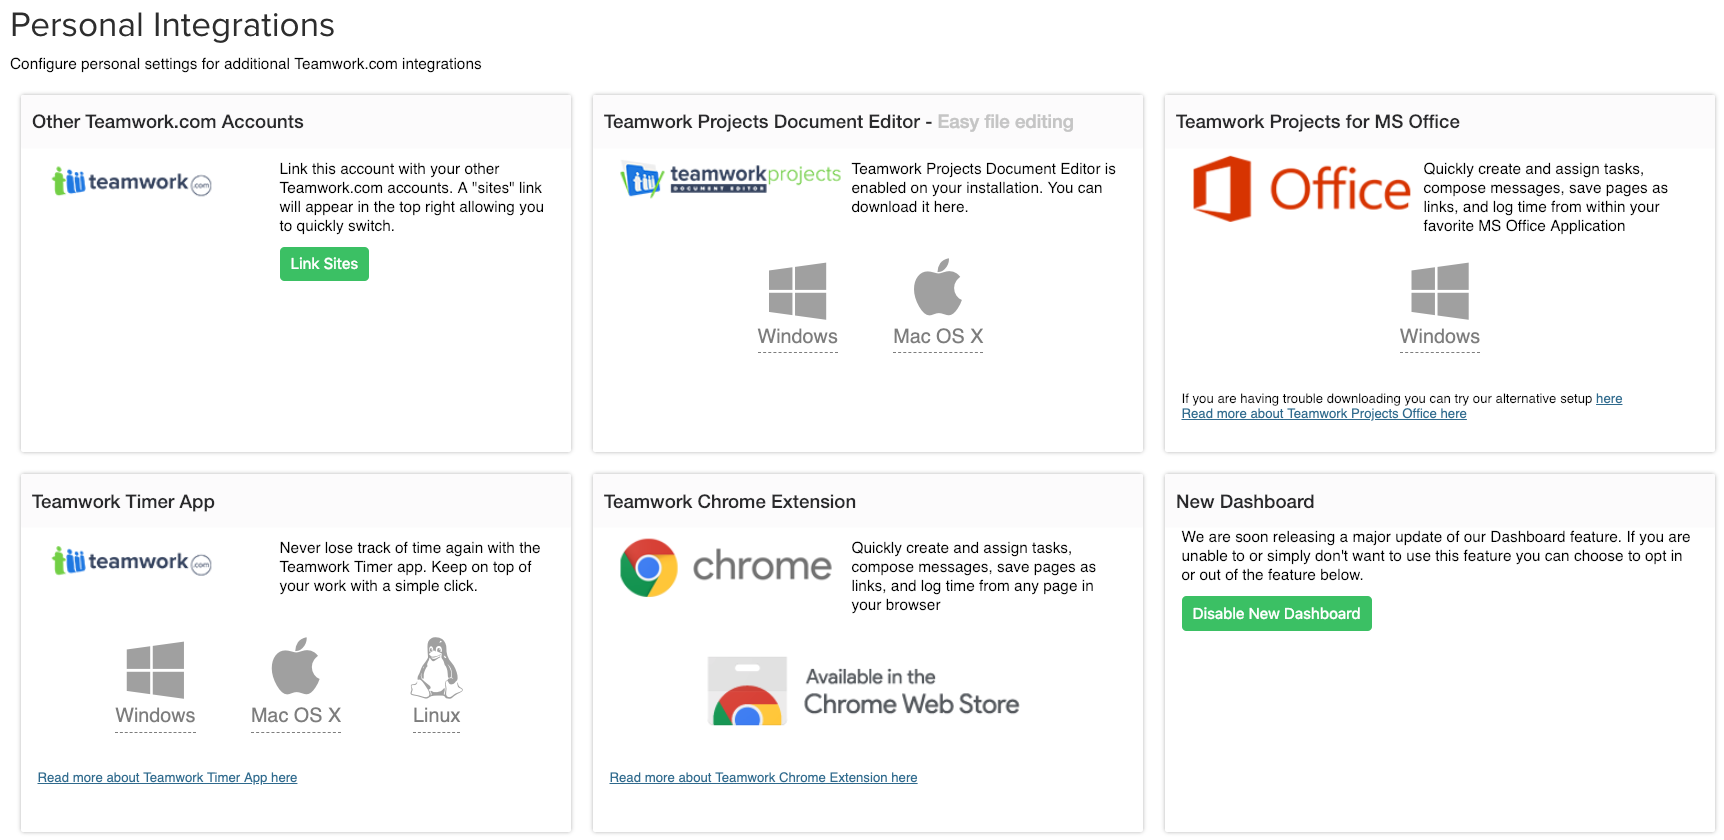Click 'Other Teamwork.com Accounts' card title
This screenshot has width=1724, height=840.
168,122
